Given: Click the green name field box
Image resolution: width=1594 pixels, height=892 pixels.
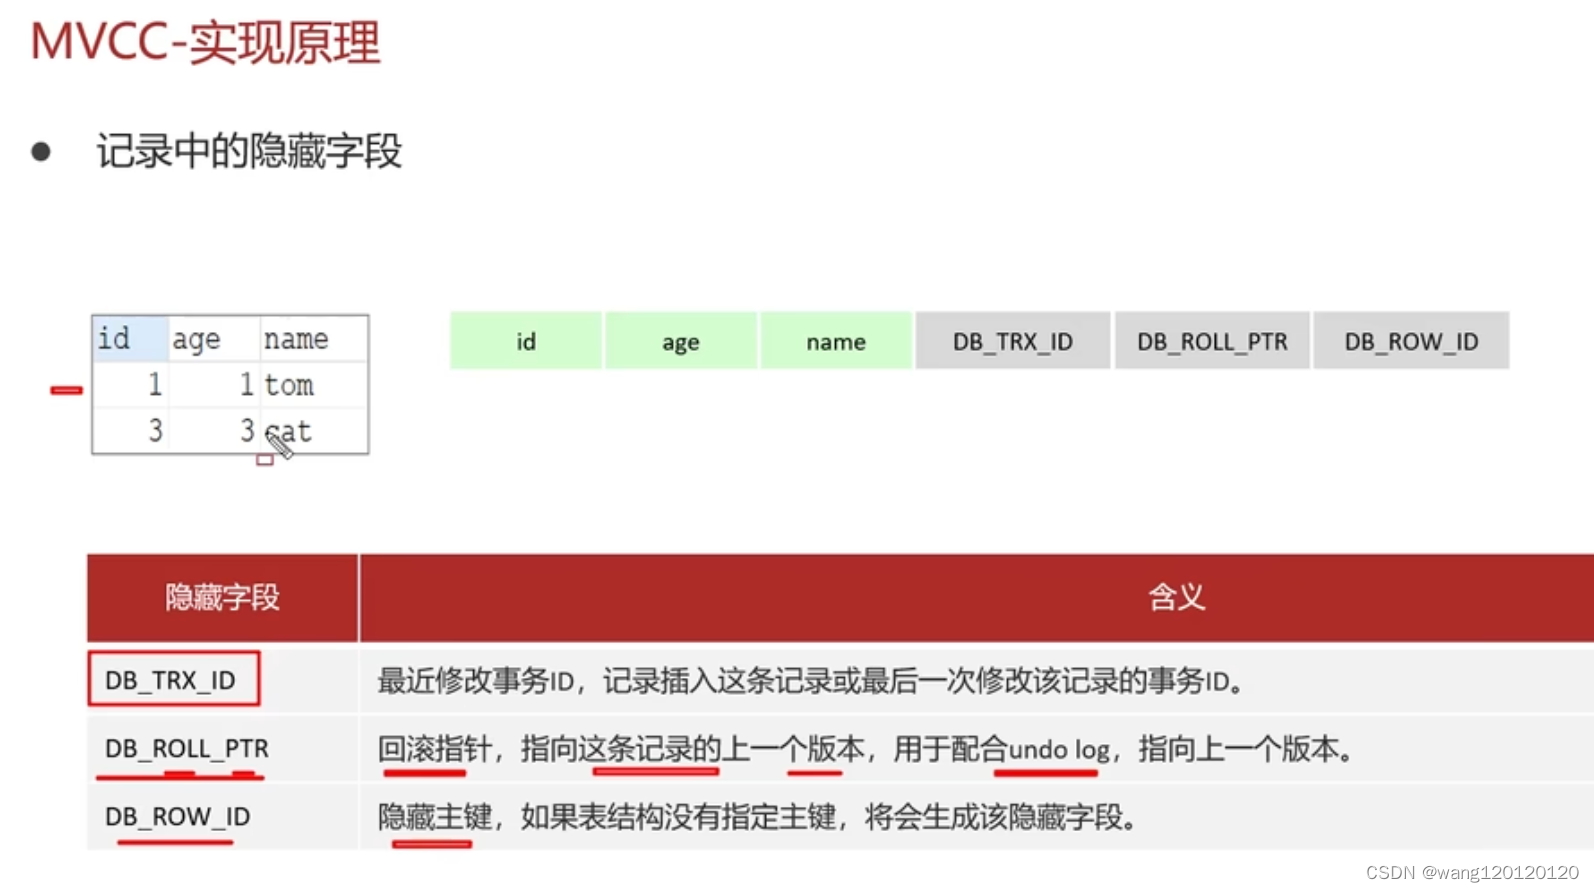Looking at the screenshot, I should [x=836, y=341].
